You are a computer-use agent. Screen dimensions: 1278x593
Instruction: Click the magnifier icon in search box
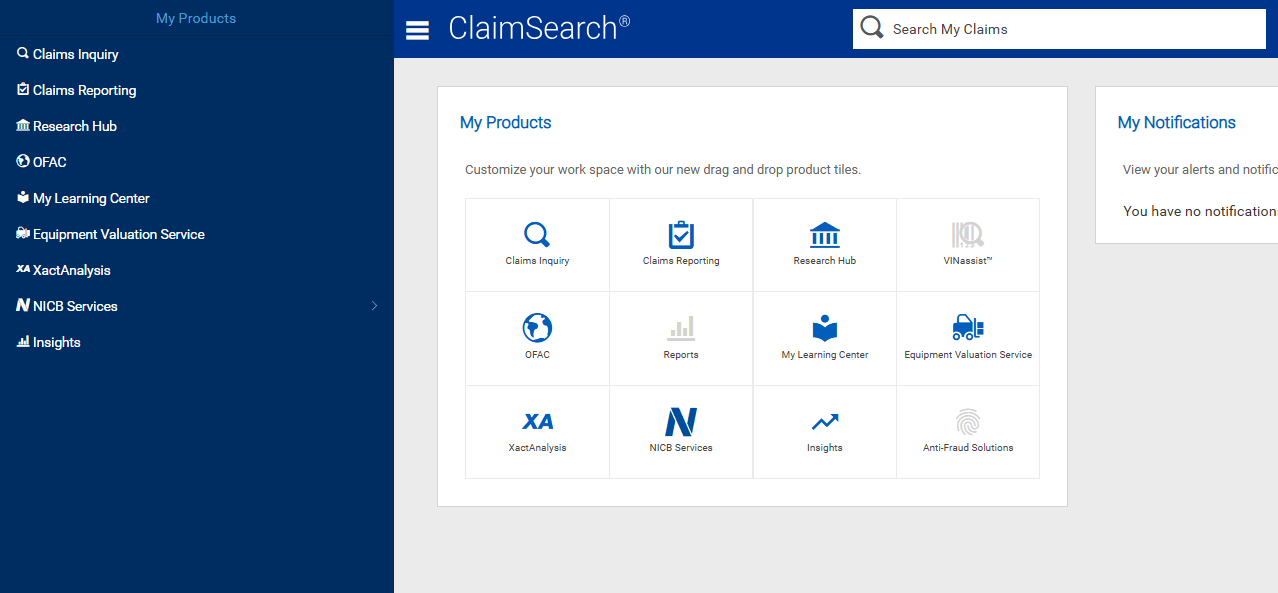tap(872, 28)
